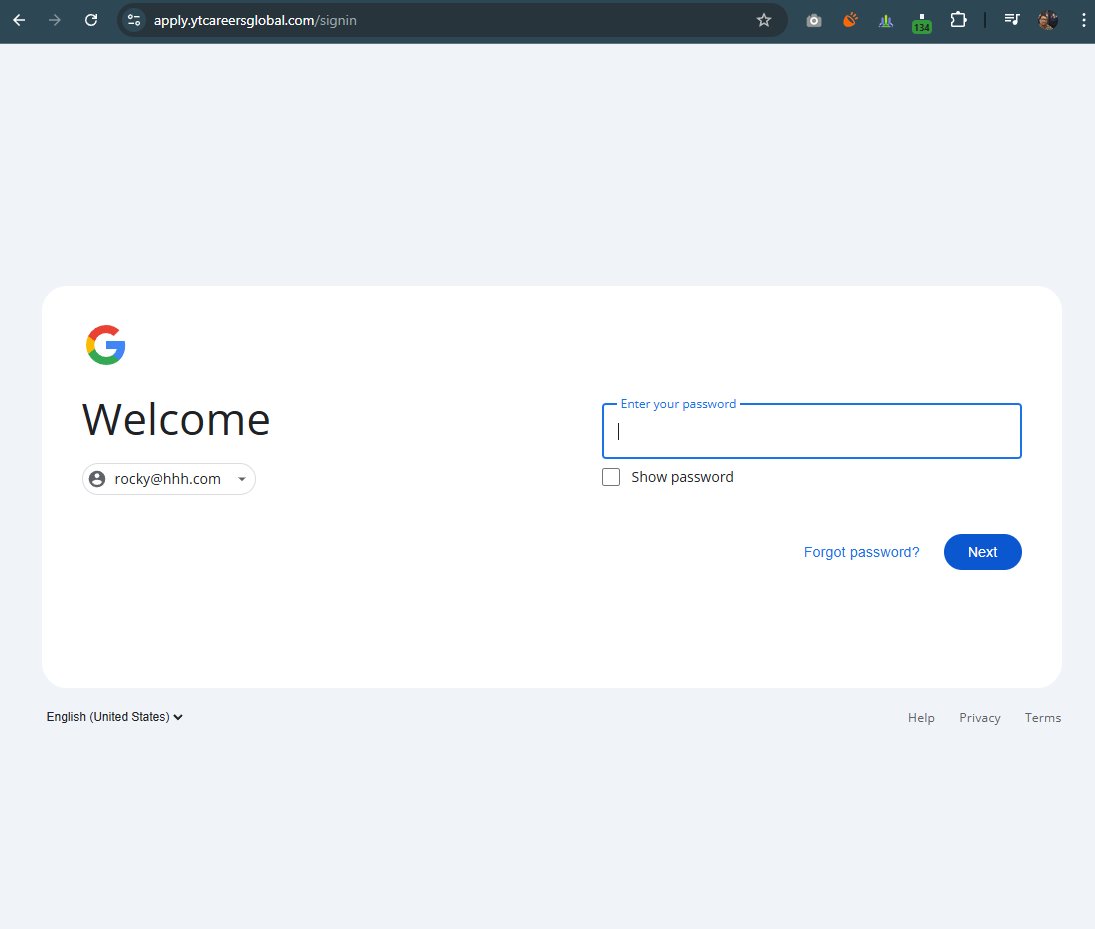Open the camera screenshot extension icon
Image resolution: width=1095 pixels, height=929 pixels.
coord(814,21)
